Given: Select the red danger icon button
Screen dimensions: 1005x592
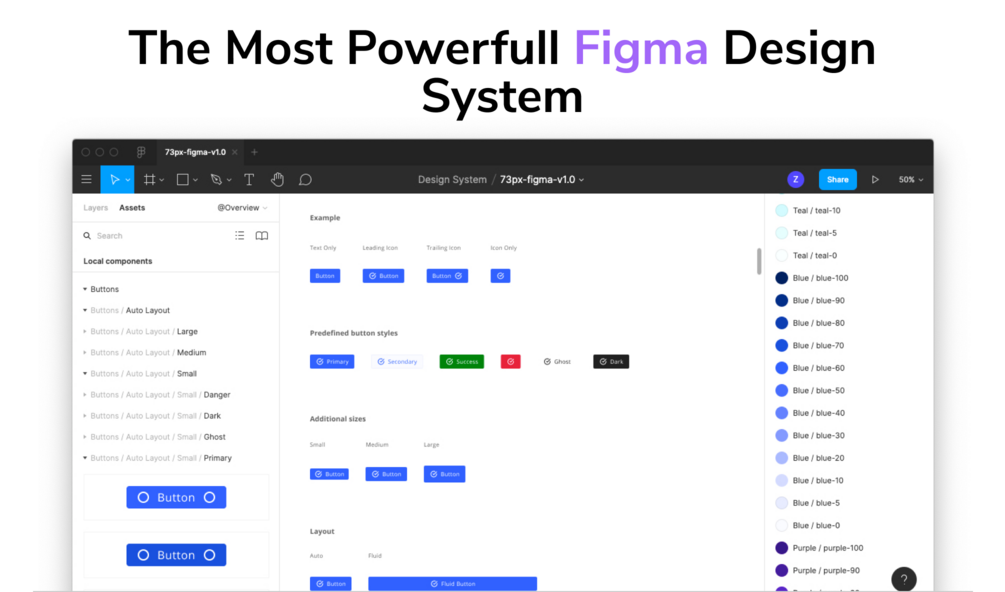Looking at the screenshot, I should pyautogui.click(x=510, y=361).
